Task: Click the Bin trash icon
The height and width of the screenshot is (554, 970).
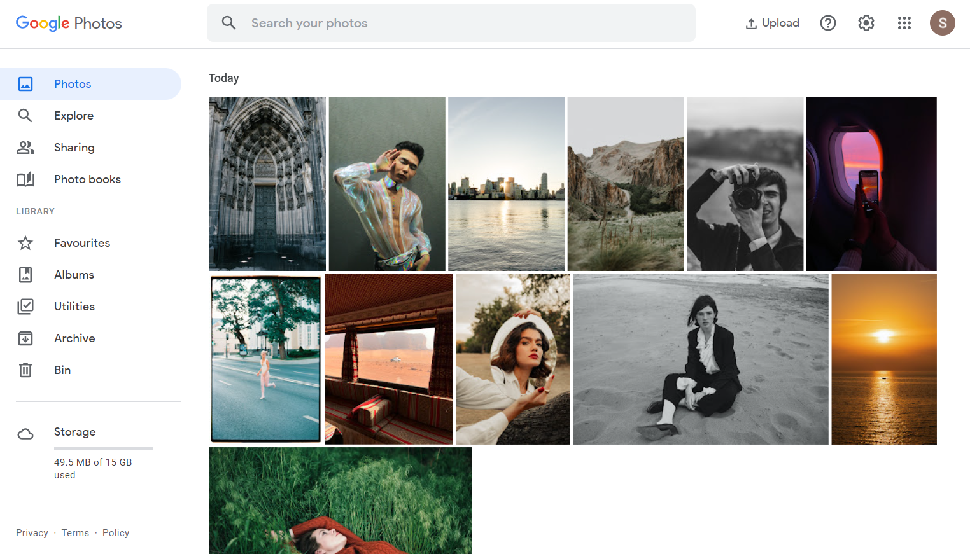Action: pyautogui.click(x=25, y=370)
